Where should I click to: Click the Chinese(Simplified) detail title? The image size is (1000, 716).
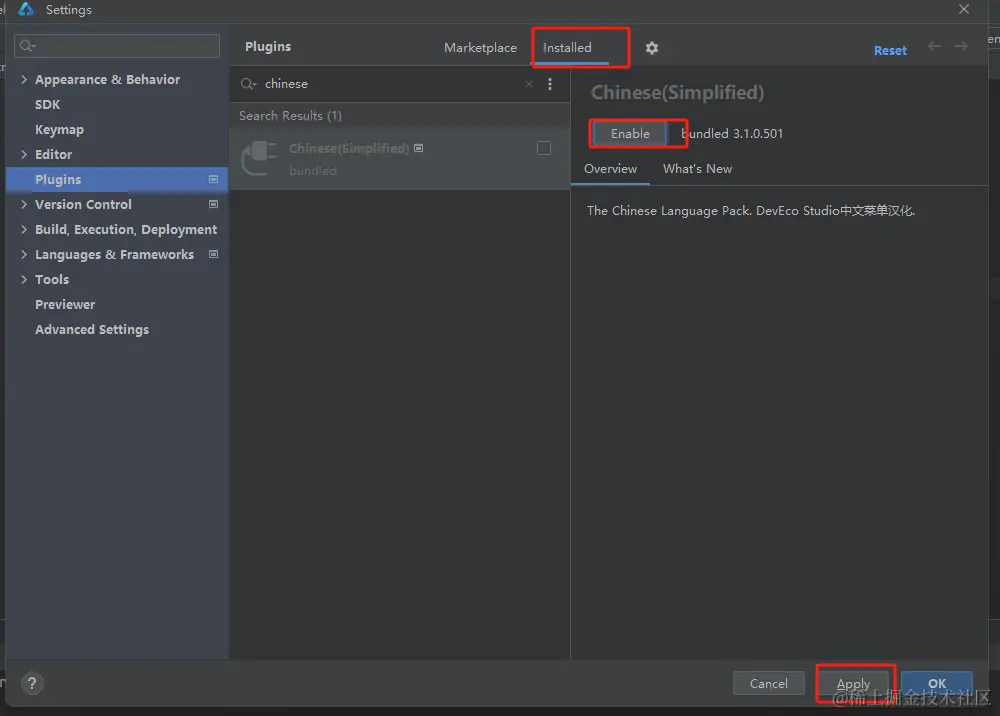click(677, 93)
